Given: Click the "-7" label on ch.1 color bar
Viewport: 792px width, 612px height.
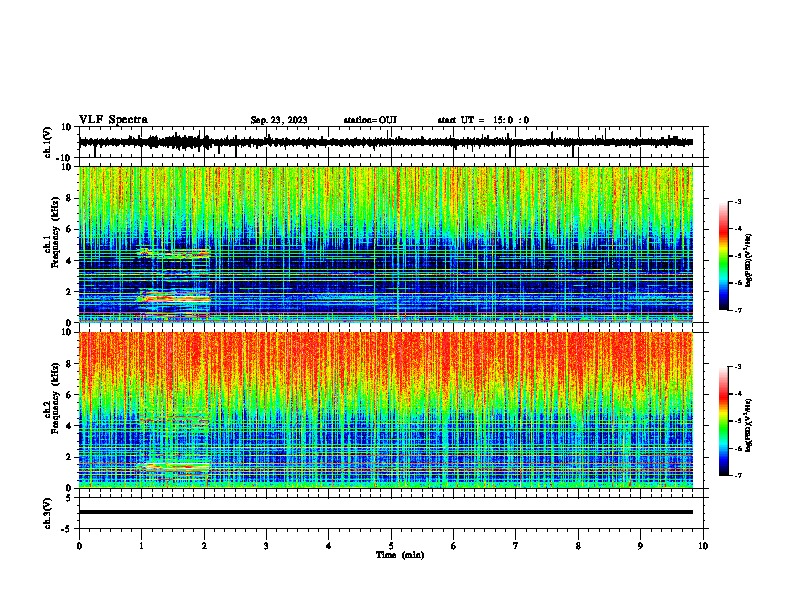Looking at the screenshot, I should tap(737, 310).
